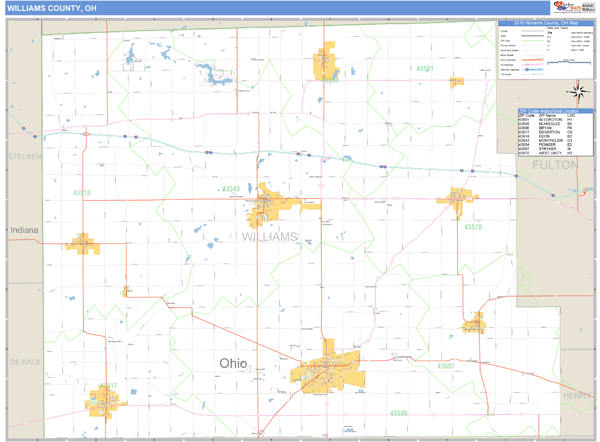Click the FULTON county label

click(x=553, y=163)
